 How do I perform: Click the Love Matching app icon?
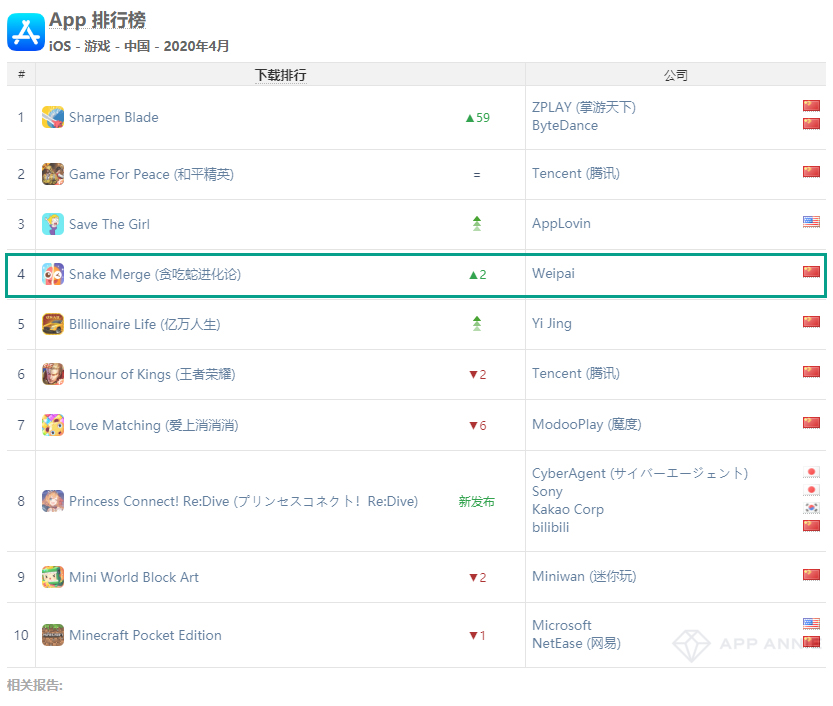[x=53, y=425]
